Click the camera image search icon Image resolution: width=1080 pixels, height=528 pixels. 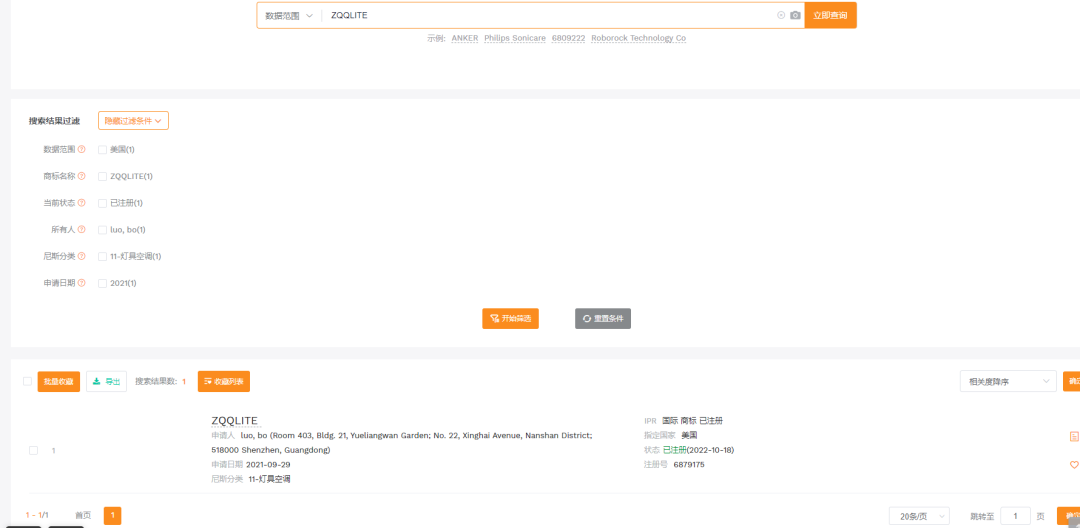coord(796,15)
